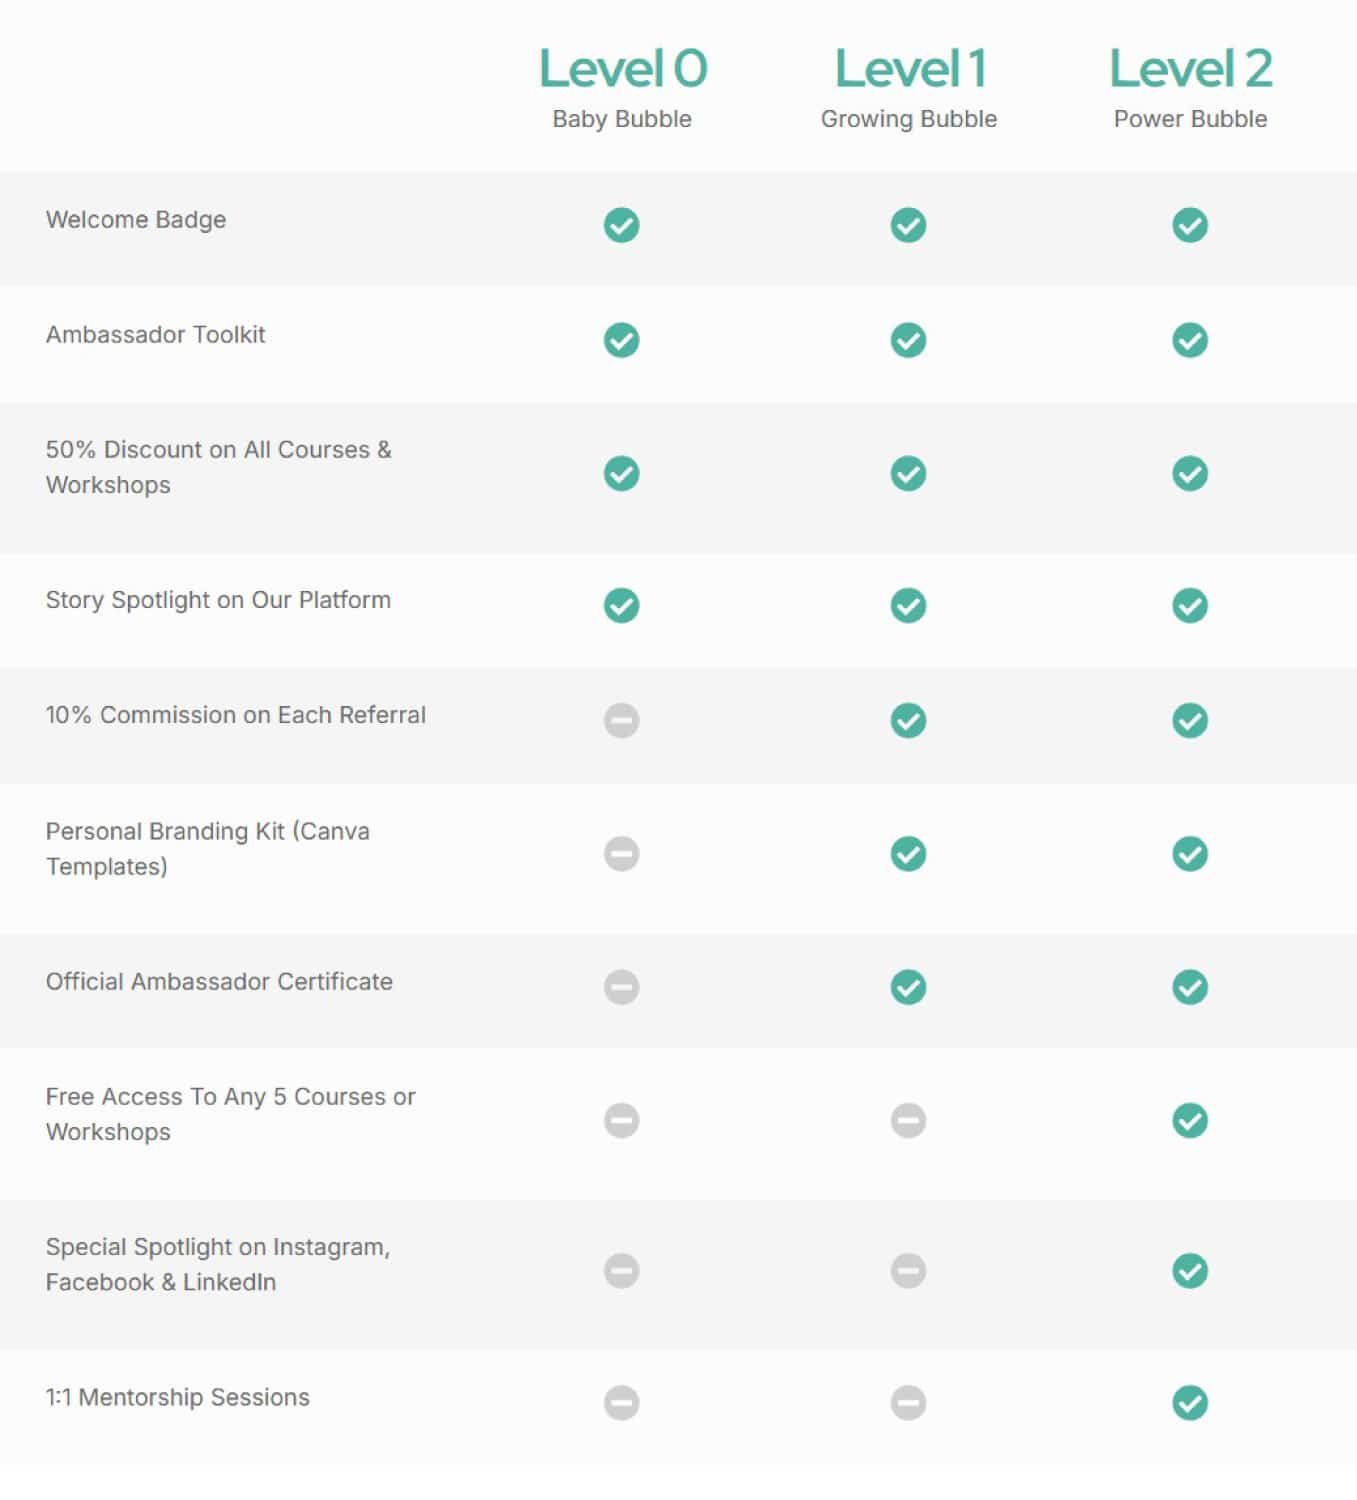1357x1500 pixels.
Task: Select the Level 0 heading
Action: pyautogui.click(x=622, y=69)
